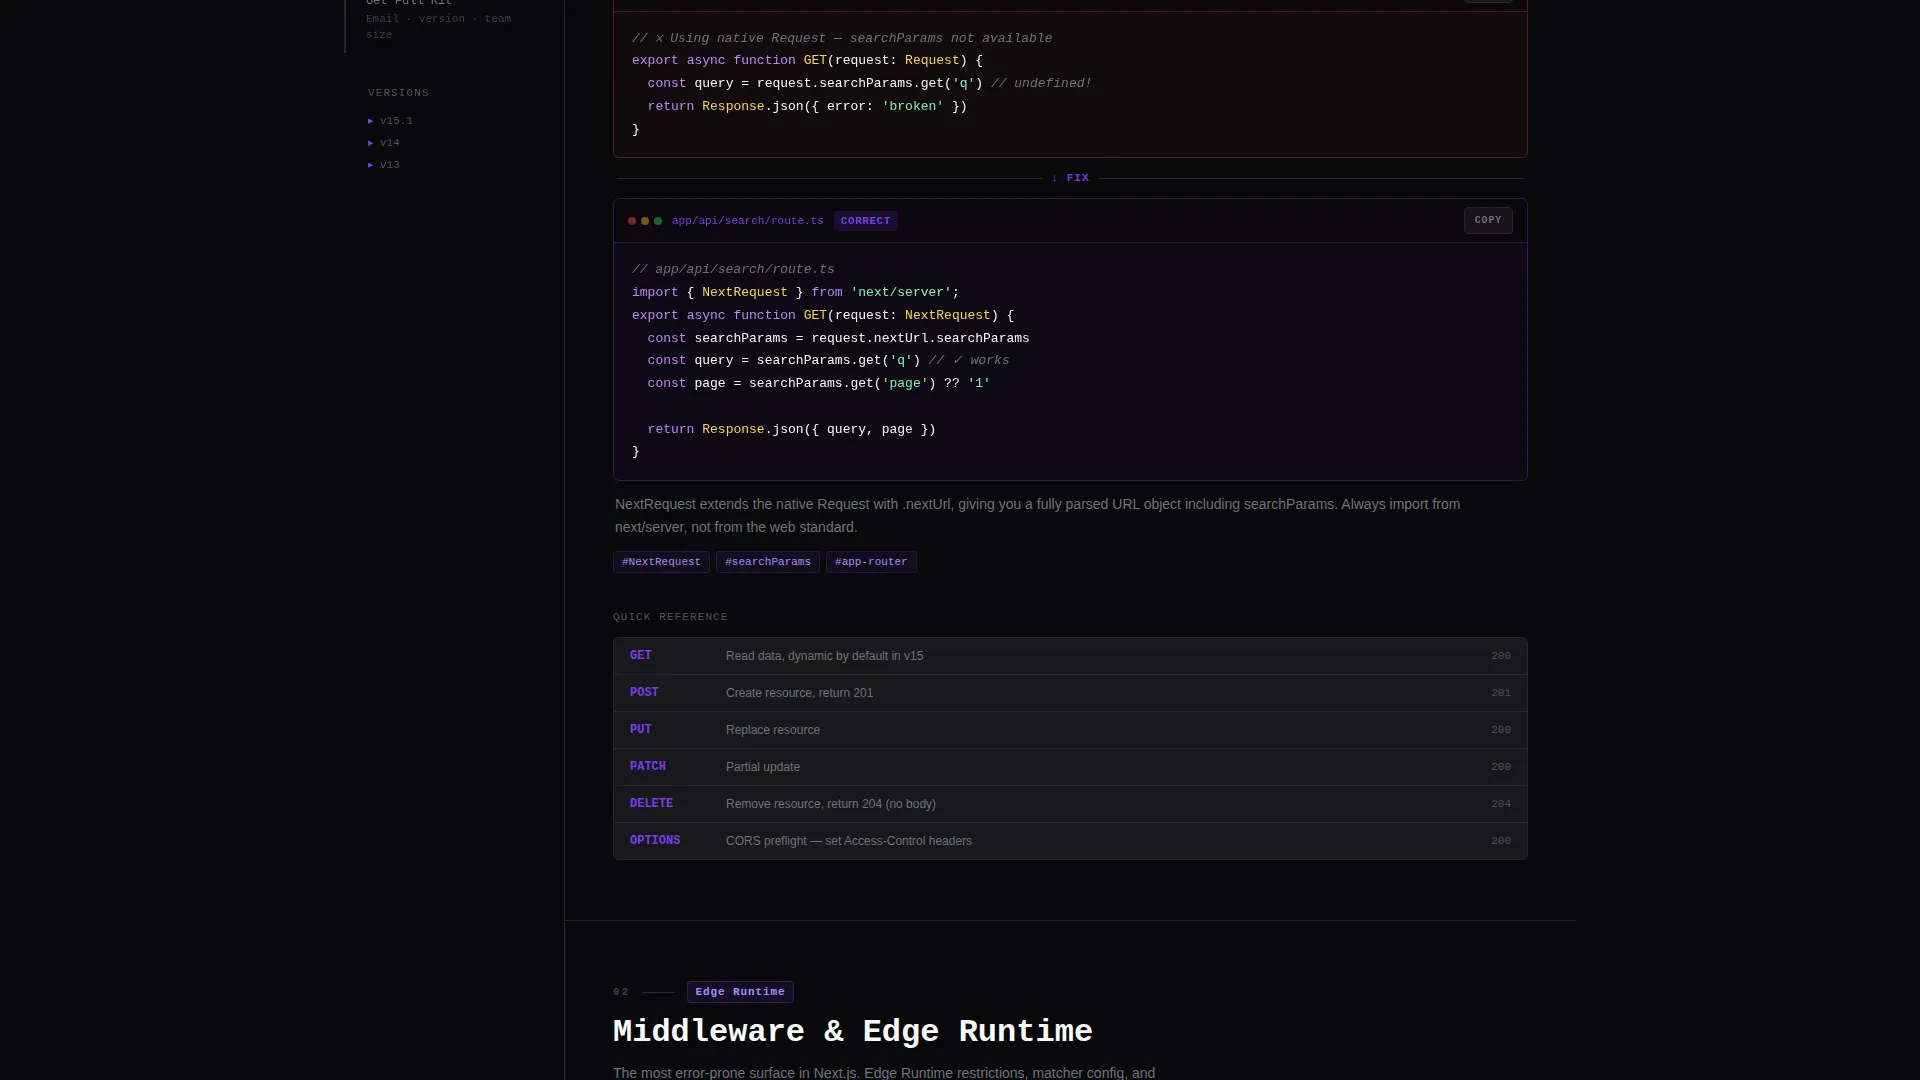Click the QUICK REFERENCE heading

tap(670, 617)
